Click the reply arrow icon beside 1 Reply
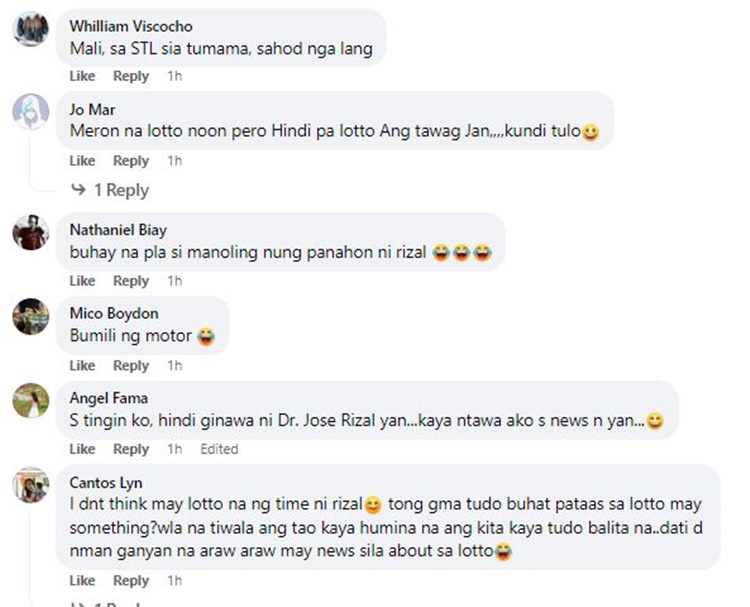This screenshot has width=750, height=607. point(78,189)
